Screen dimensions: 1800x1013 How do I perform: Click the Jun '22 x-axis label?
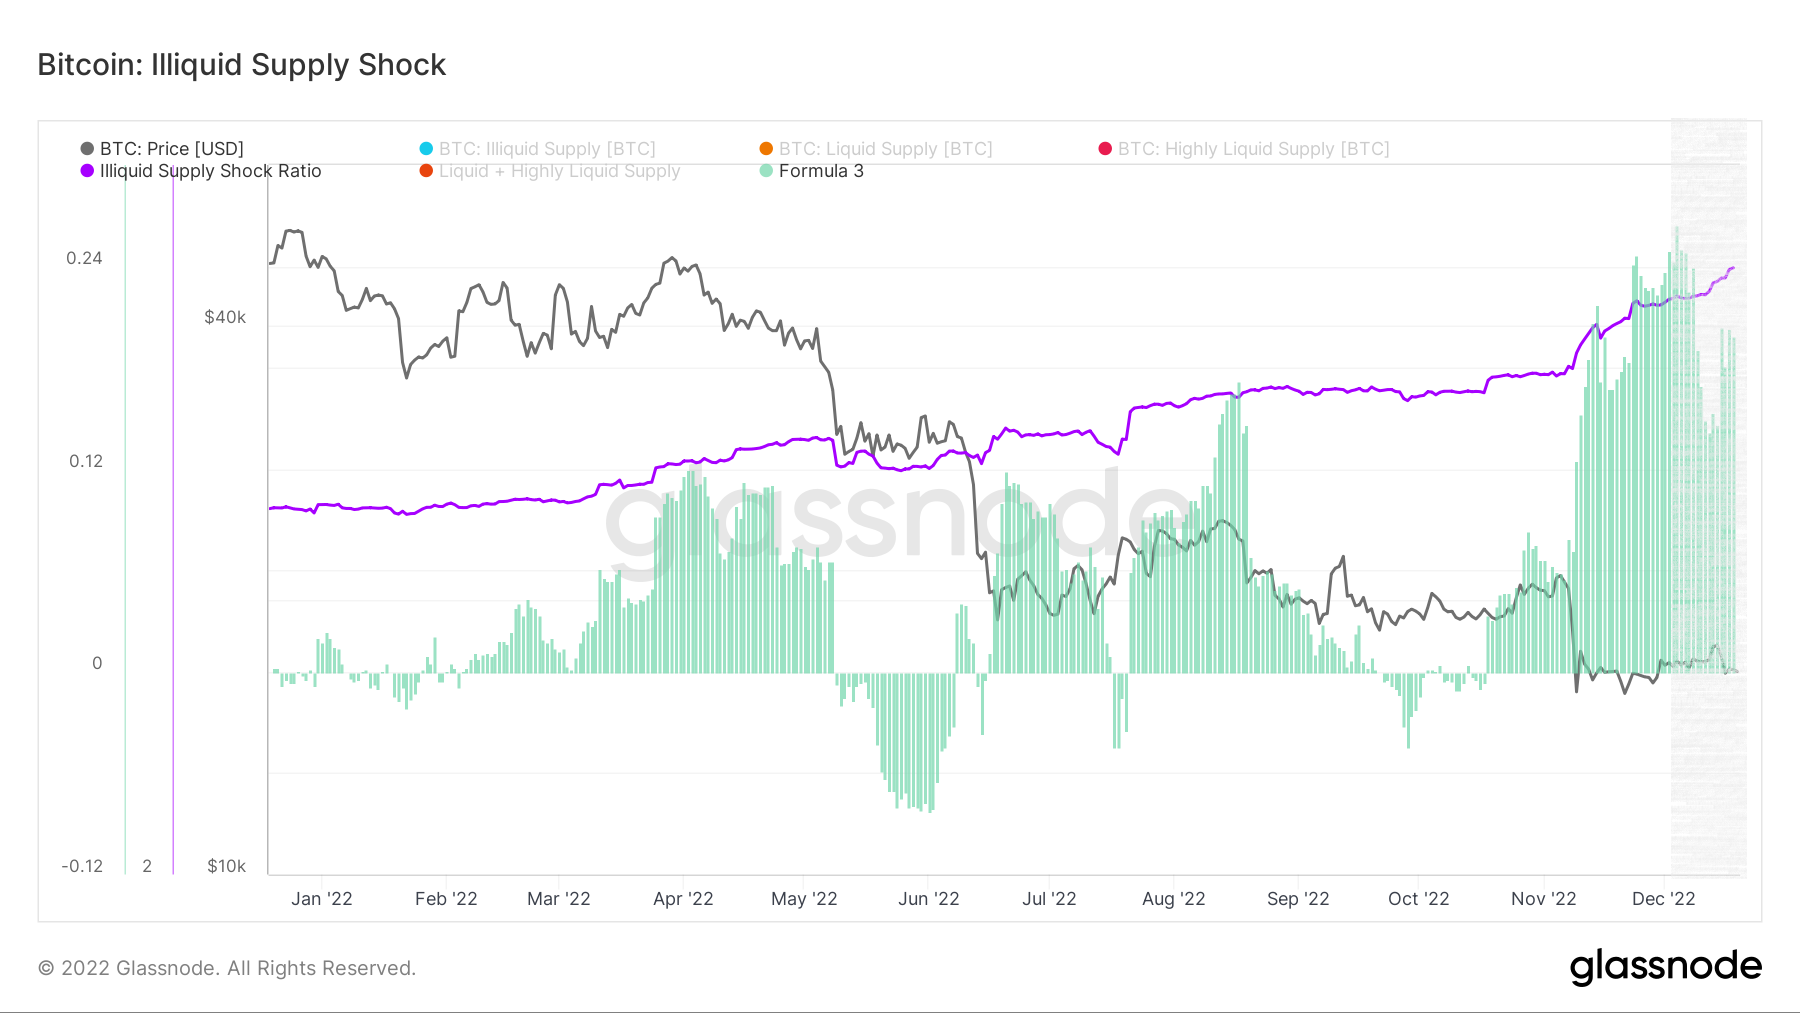click(929, 899)
